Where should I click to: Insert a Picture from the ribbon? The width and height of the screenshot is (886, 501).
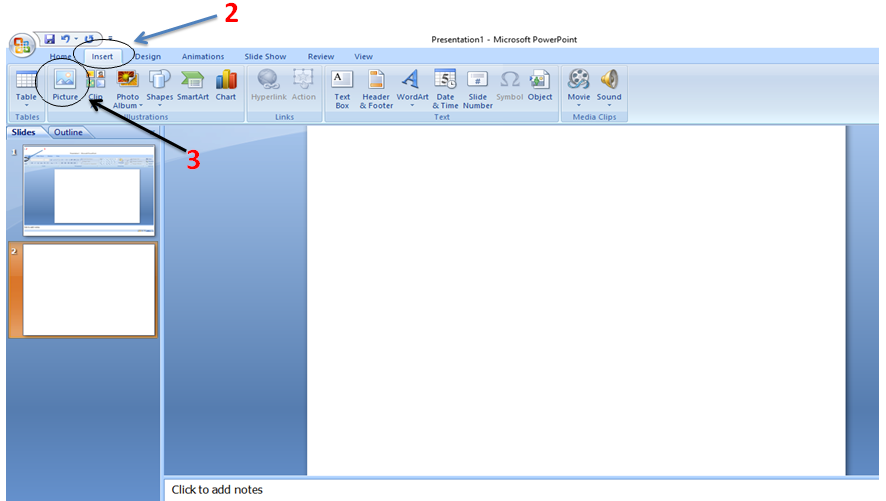pyautogui.click(x=65, y=85)
